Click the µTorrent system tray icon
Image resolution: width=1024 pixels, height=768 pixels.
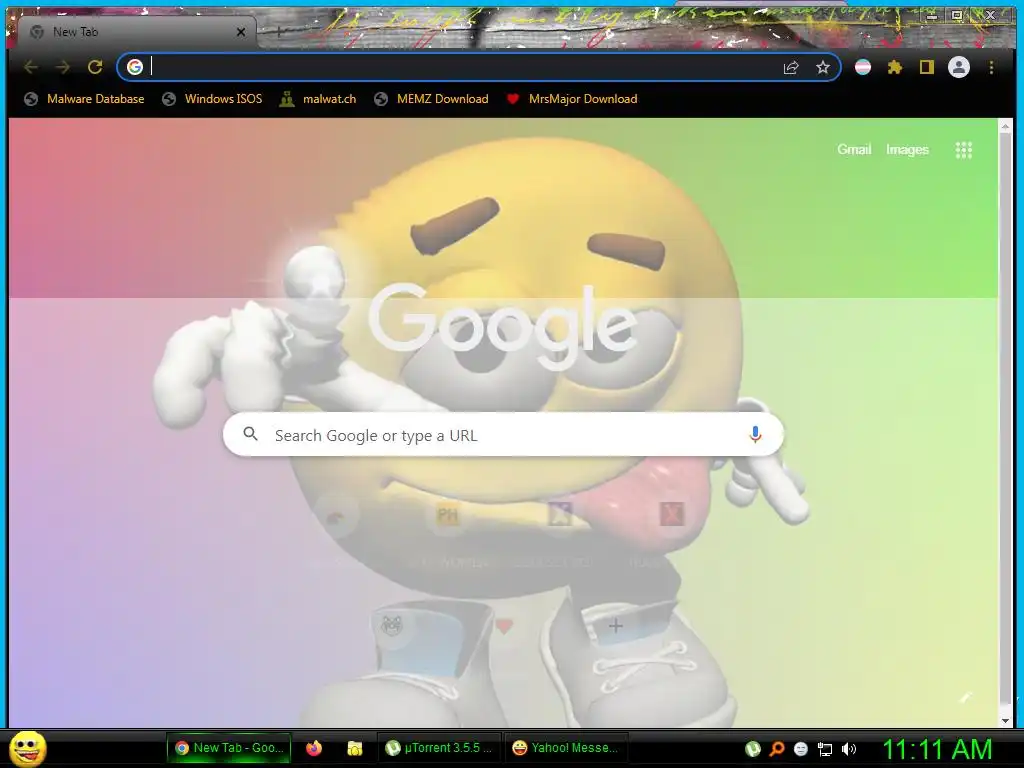click(753, 748)
